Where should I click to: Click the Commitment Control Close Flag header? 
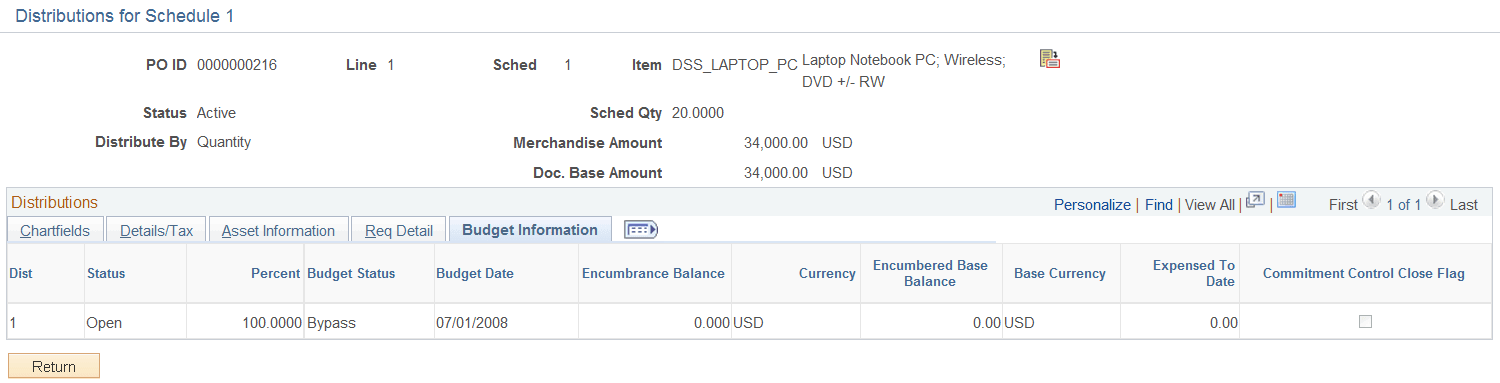tap(1364, 273)
